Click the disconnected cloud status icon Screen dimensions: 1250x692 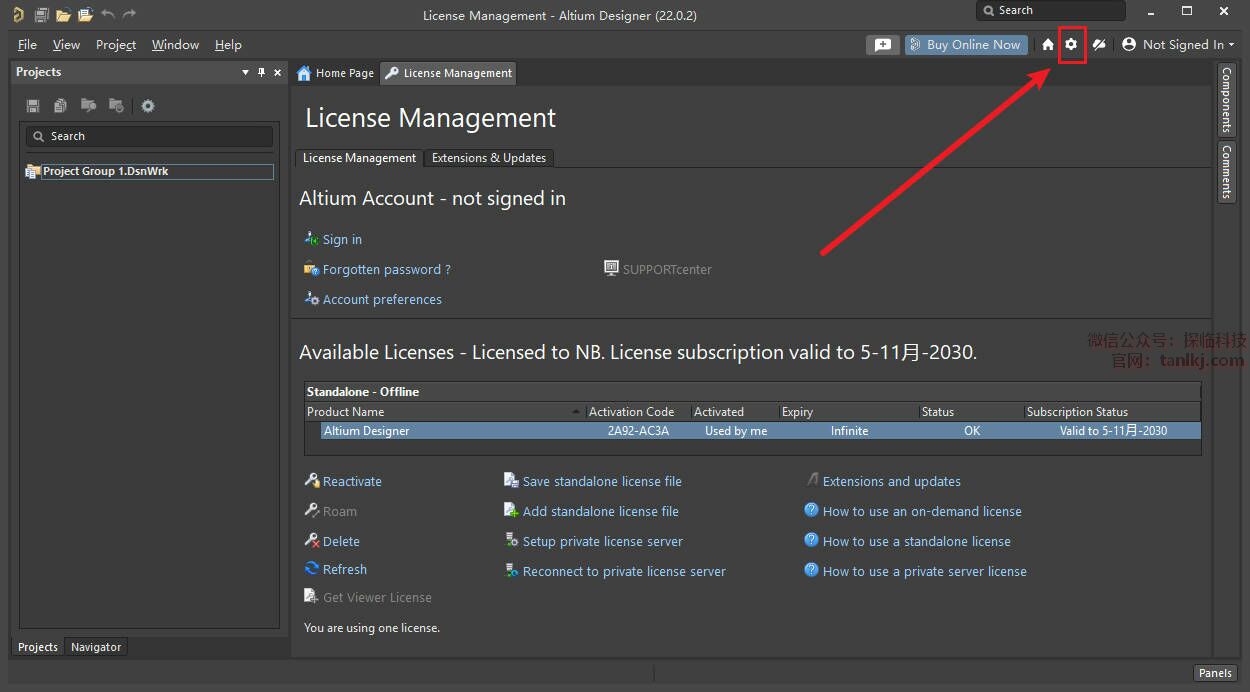coord(1099,44)
